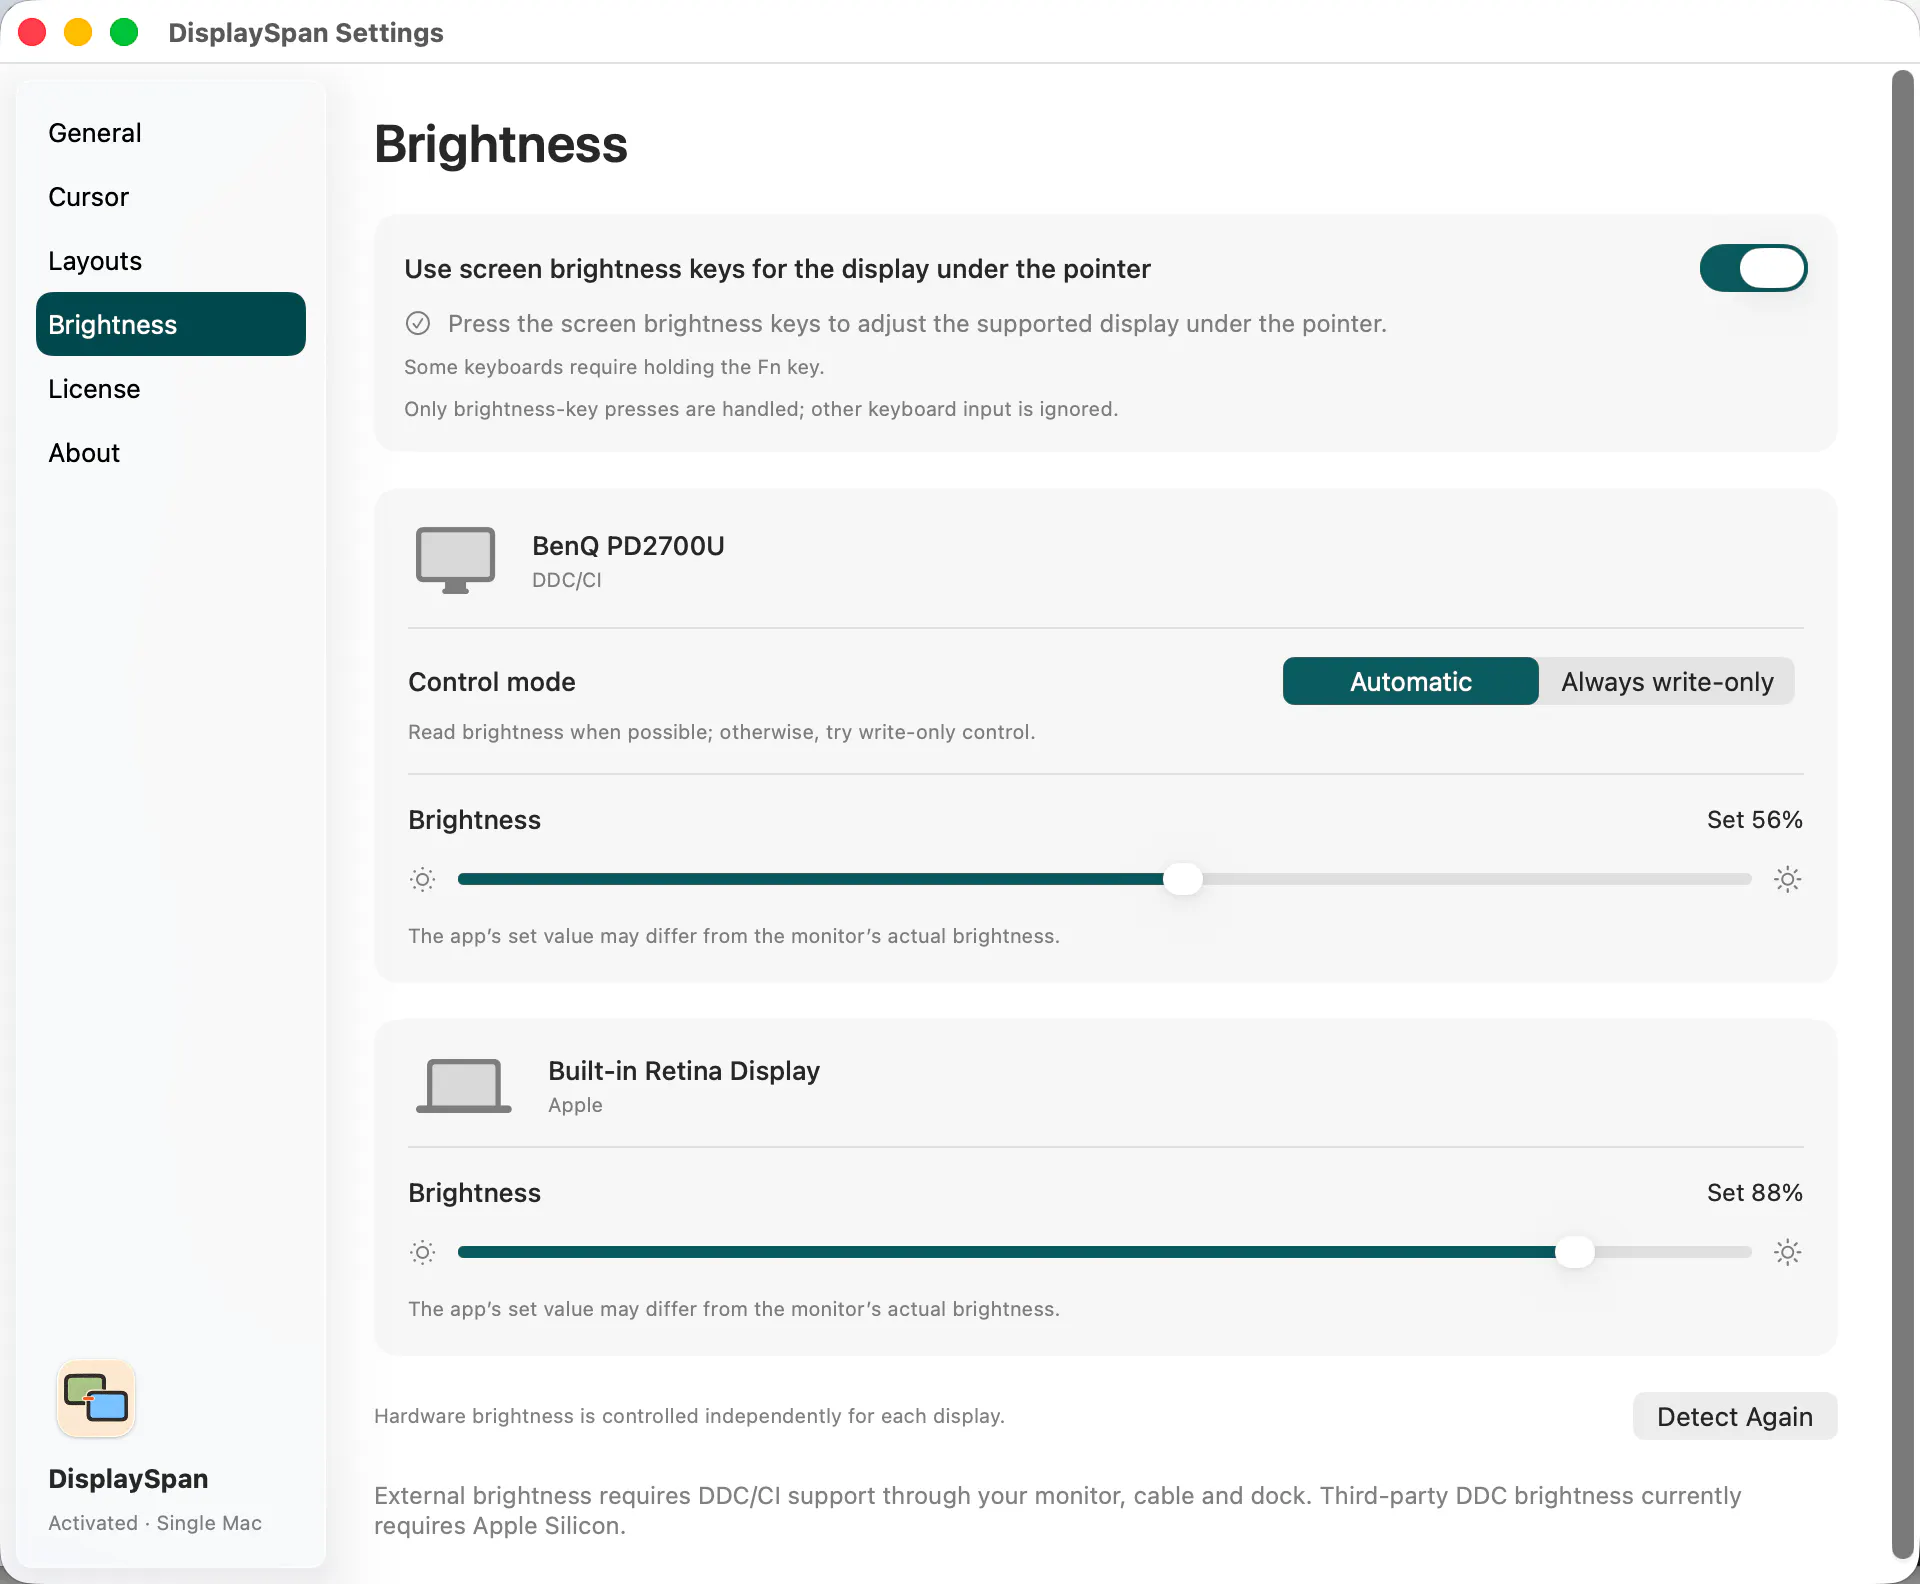Click the 'Control mode' label
Image resolution: width=1920 pixels, height=1584 pixels.
(x=492, y=682)
